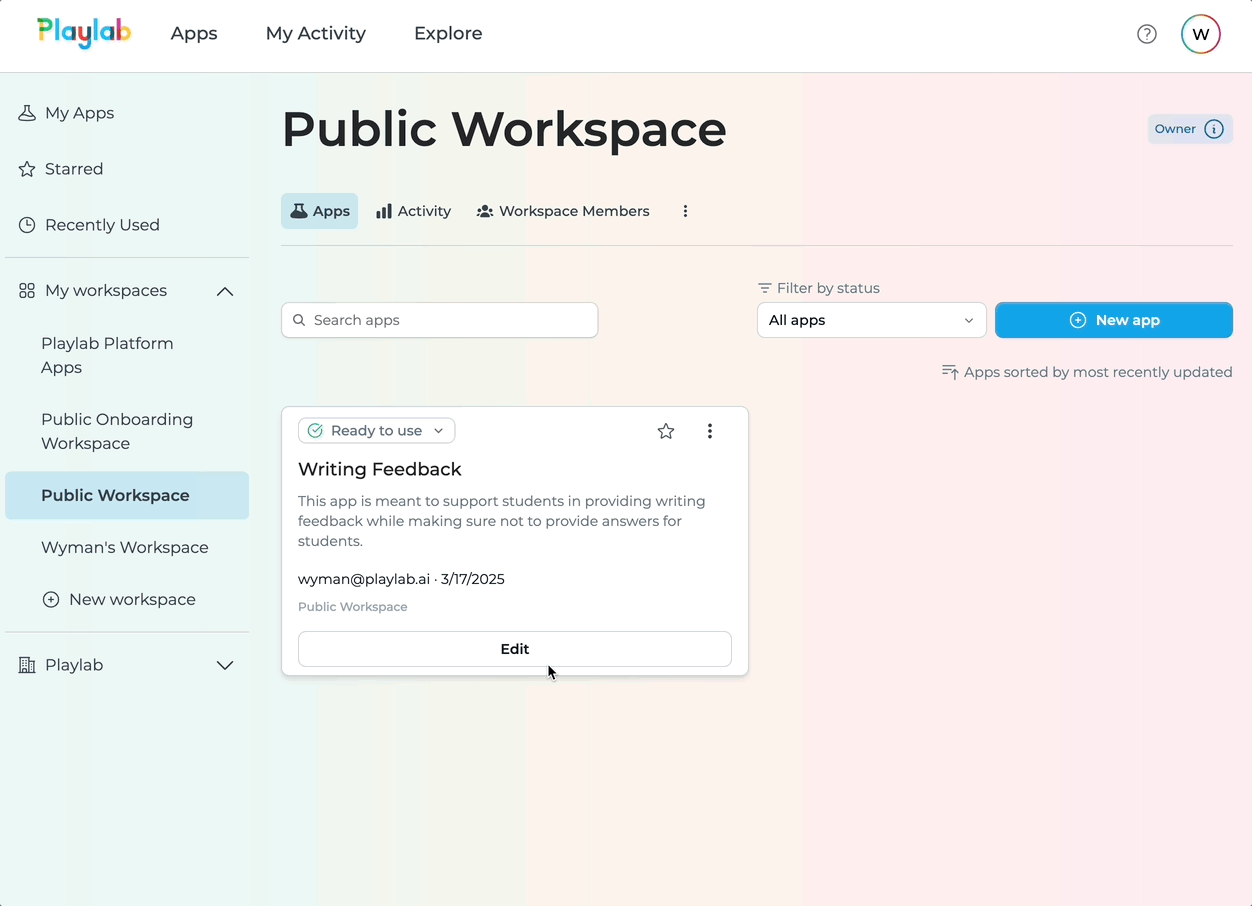Click the Owner info icon
The width and height of the screenshot is (1252, 906).
(x=1214, y=129)
